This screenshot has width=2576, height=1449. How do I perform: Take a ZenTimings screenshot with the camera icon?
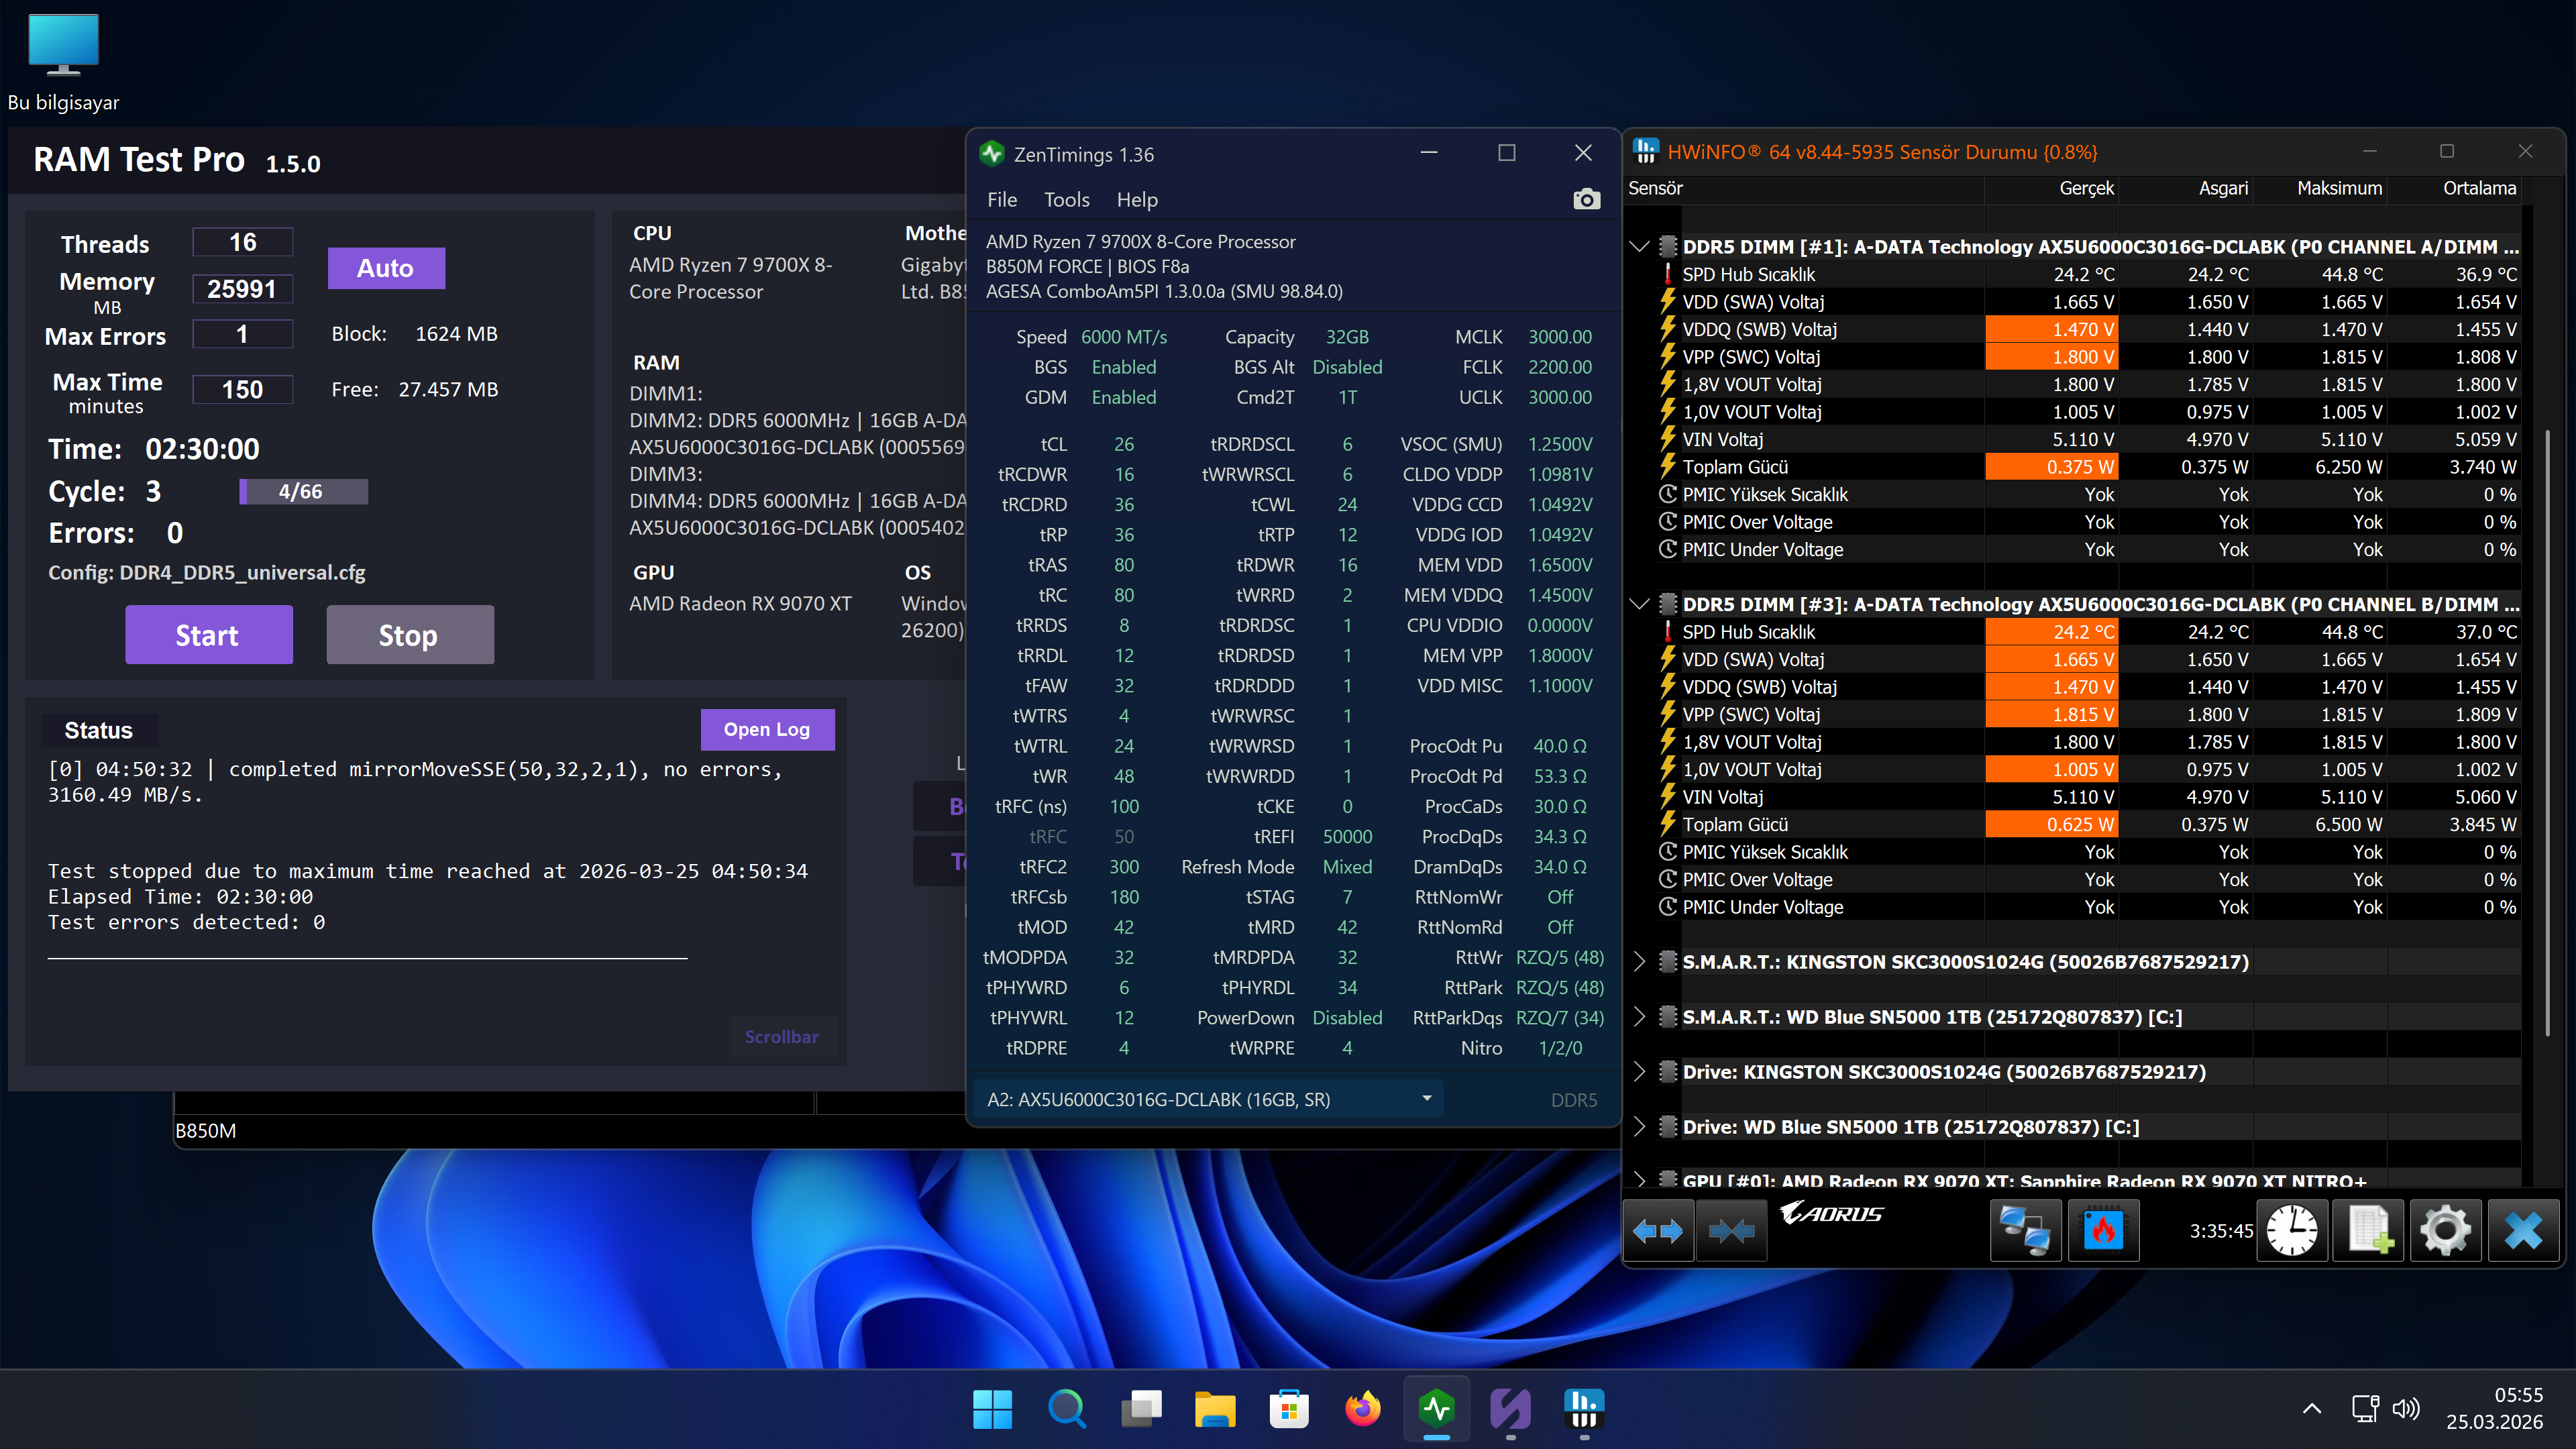[1586, 199]
